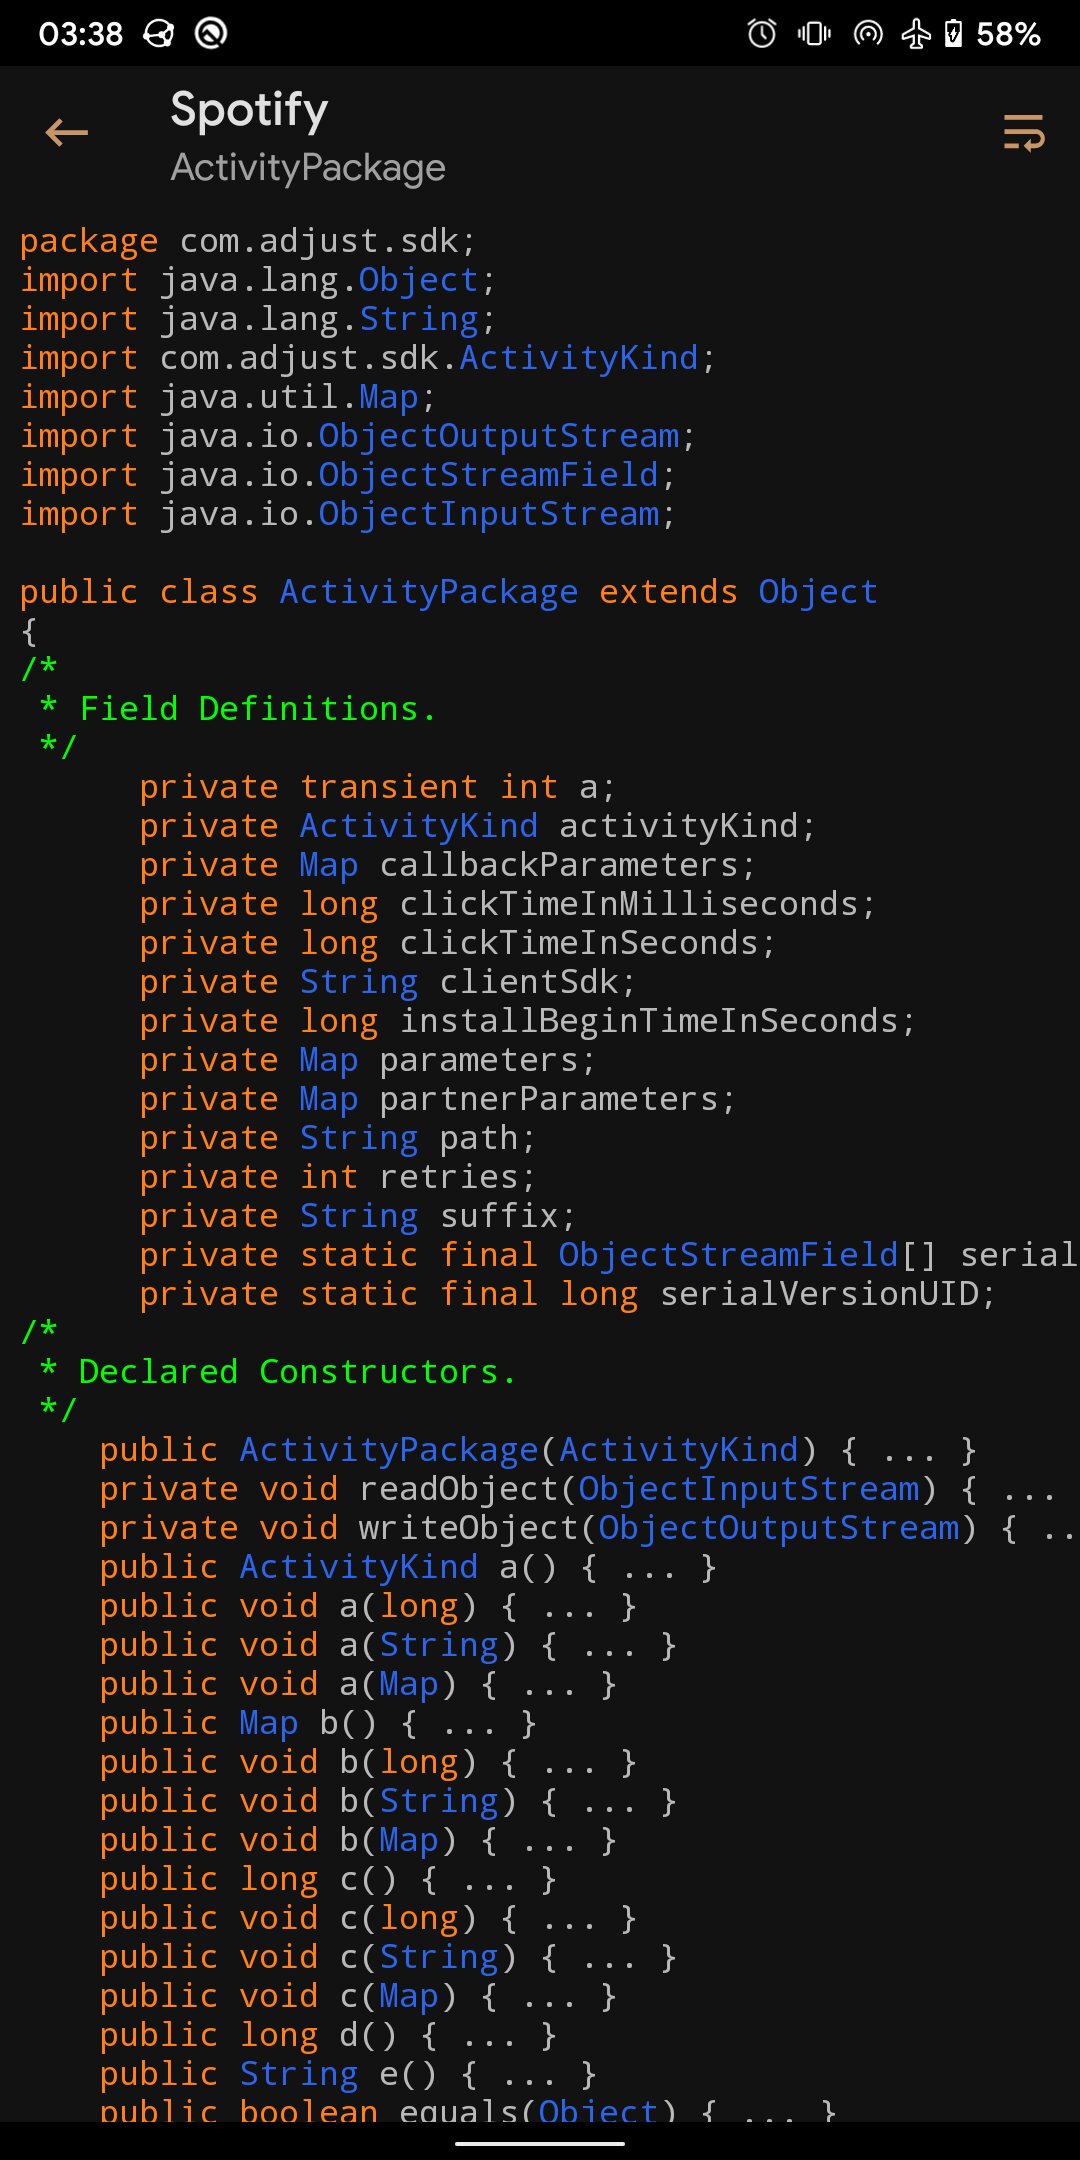Open ObjectStreamField link in import line
This screenshot has width=1080, height=2160.
[x=489, y=475]
